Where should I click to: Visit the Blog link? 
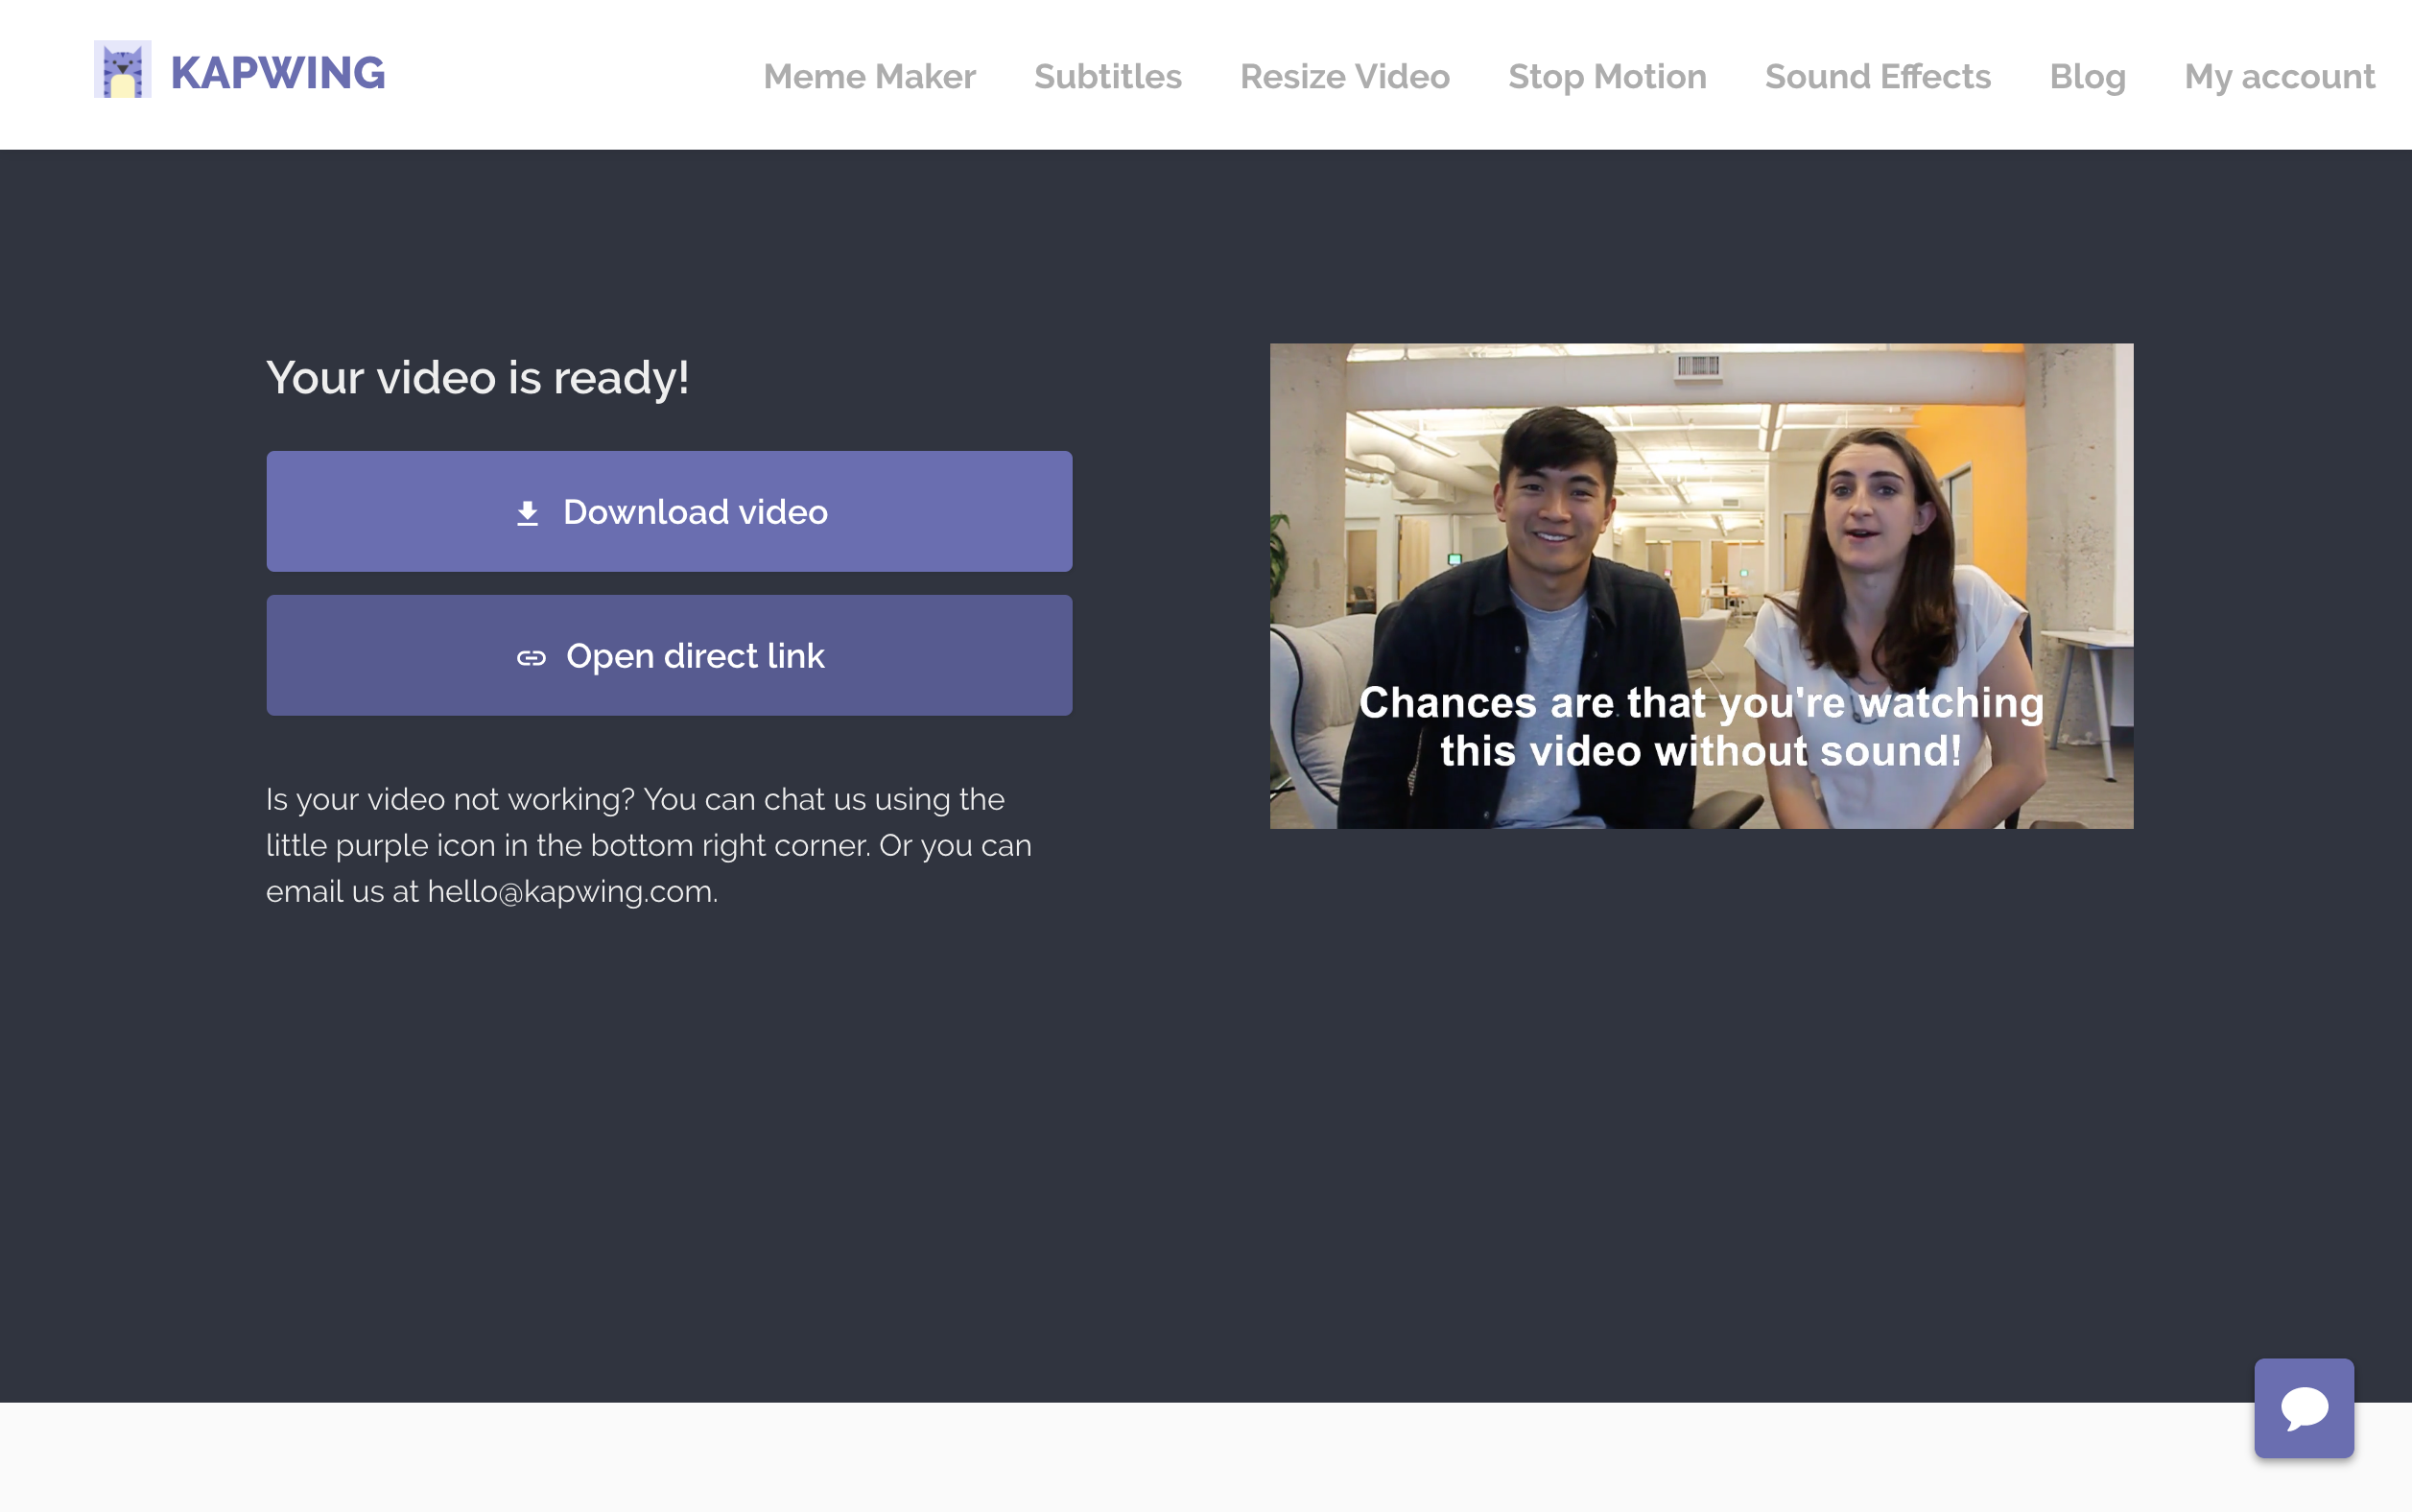click(2087, 77)
